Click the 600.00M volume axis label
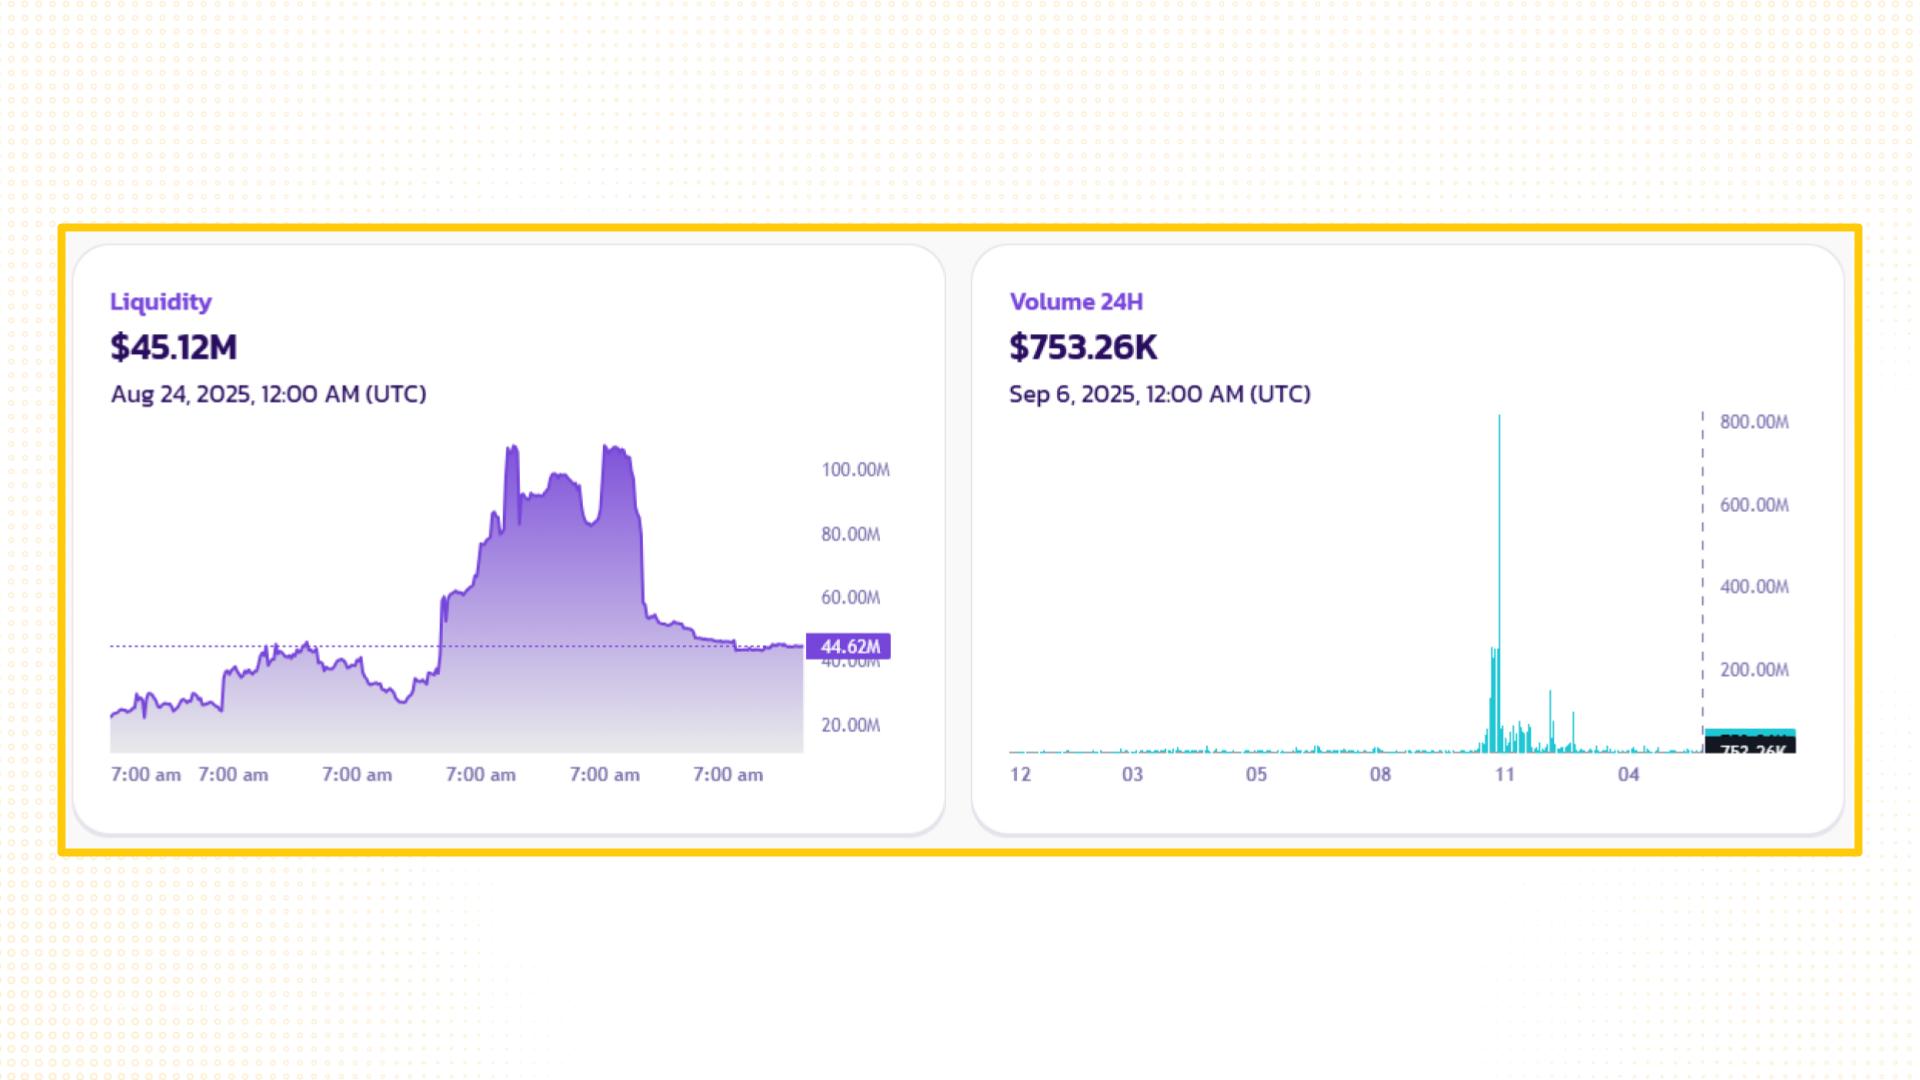The image size is (1920, 1080). (1754, 505)
